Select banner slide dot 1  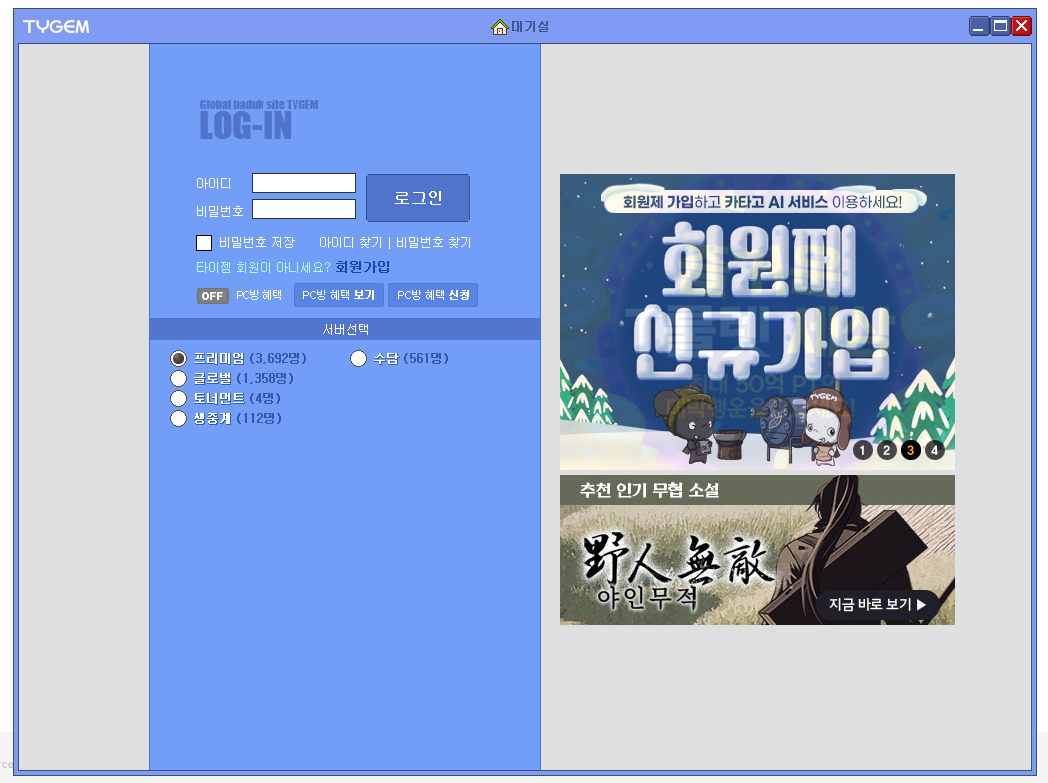(862, 450)
